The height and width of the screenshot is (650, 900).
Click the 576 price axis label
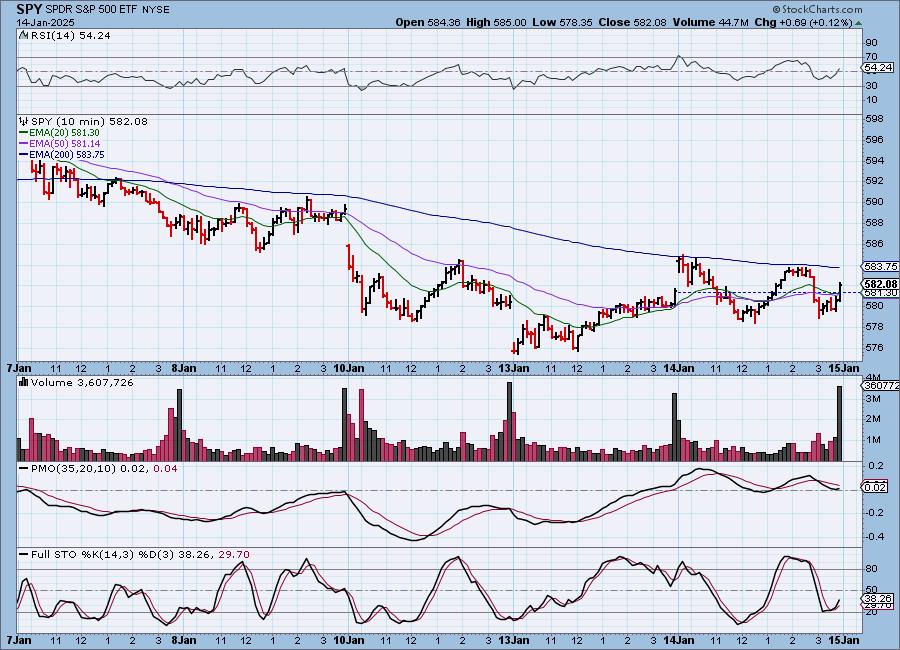(x=875, y=347)
